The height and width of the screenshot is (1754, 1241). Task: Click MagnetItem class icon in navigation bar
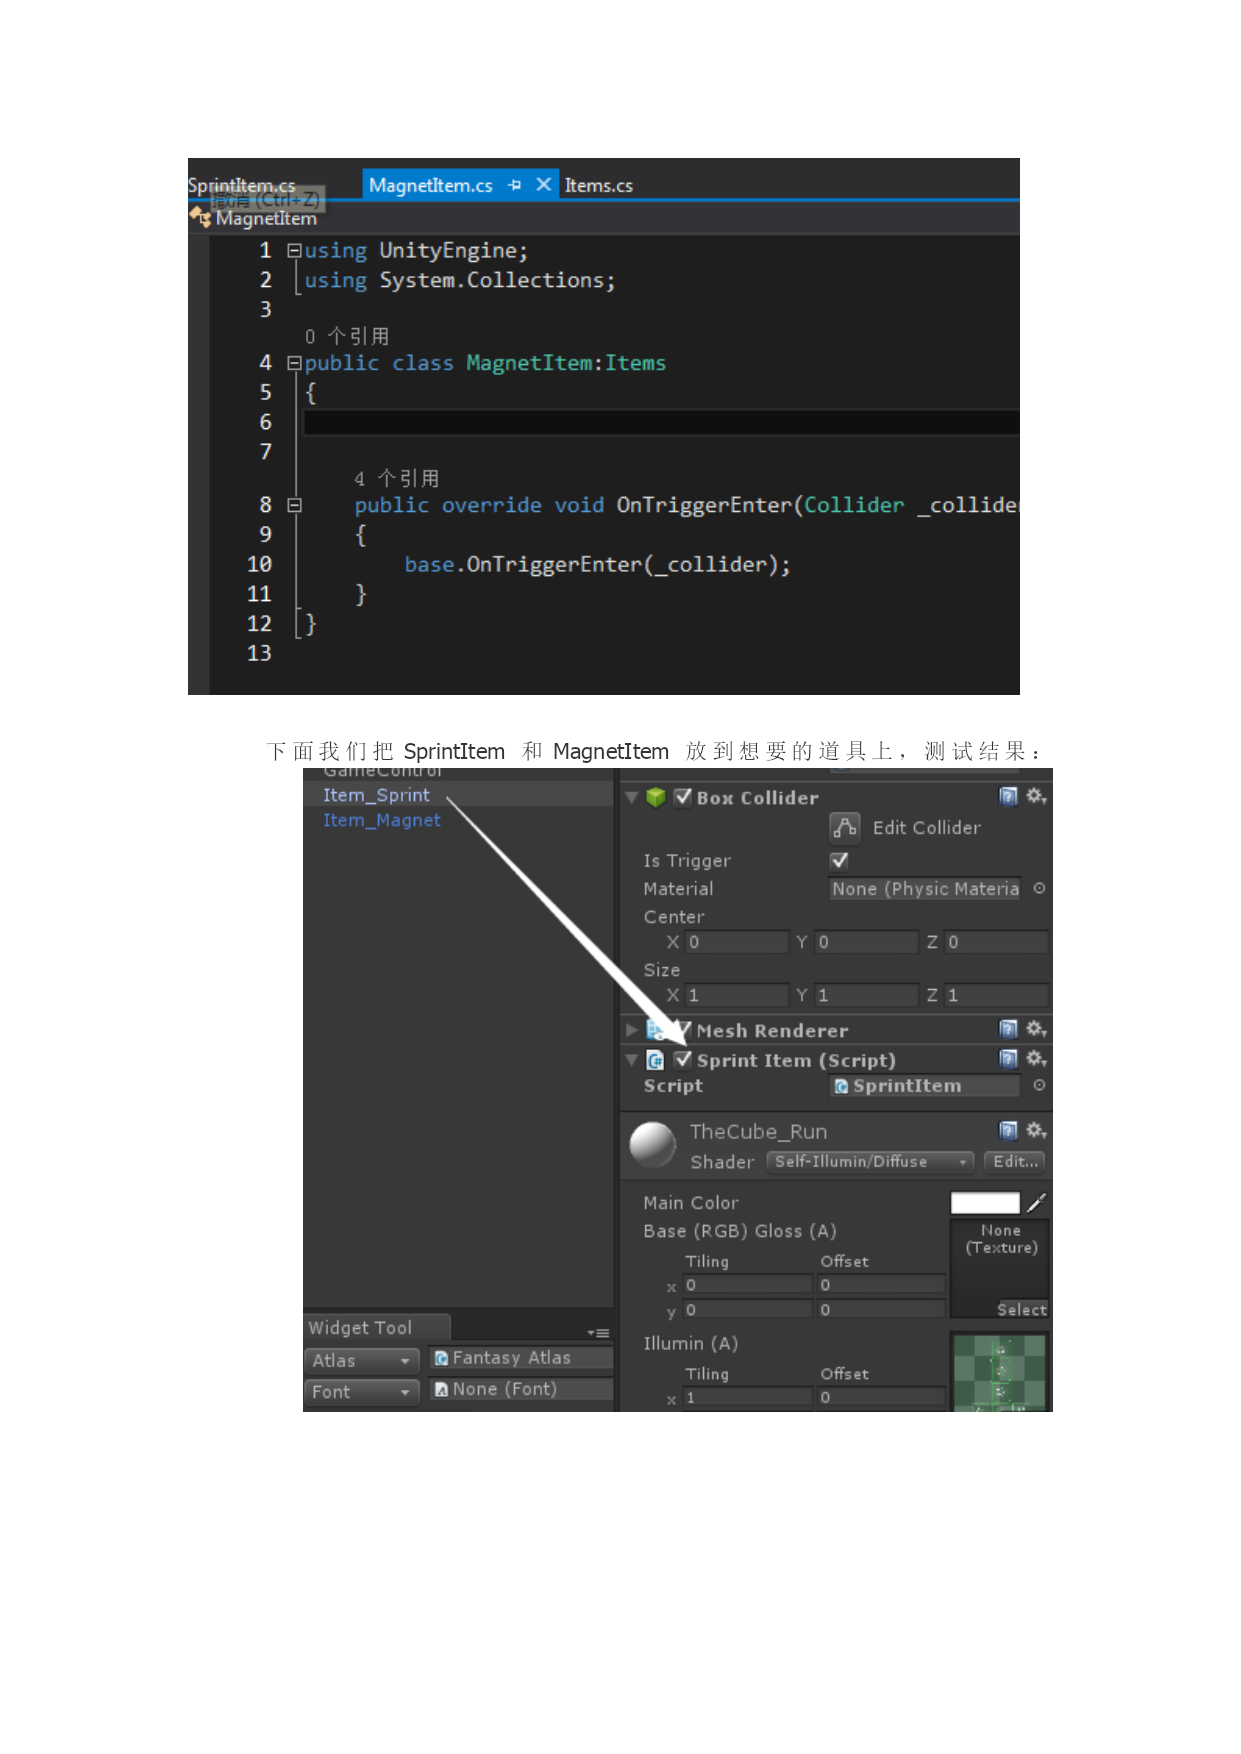(200, 216)
